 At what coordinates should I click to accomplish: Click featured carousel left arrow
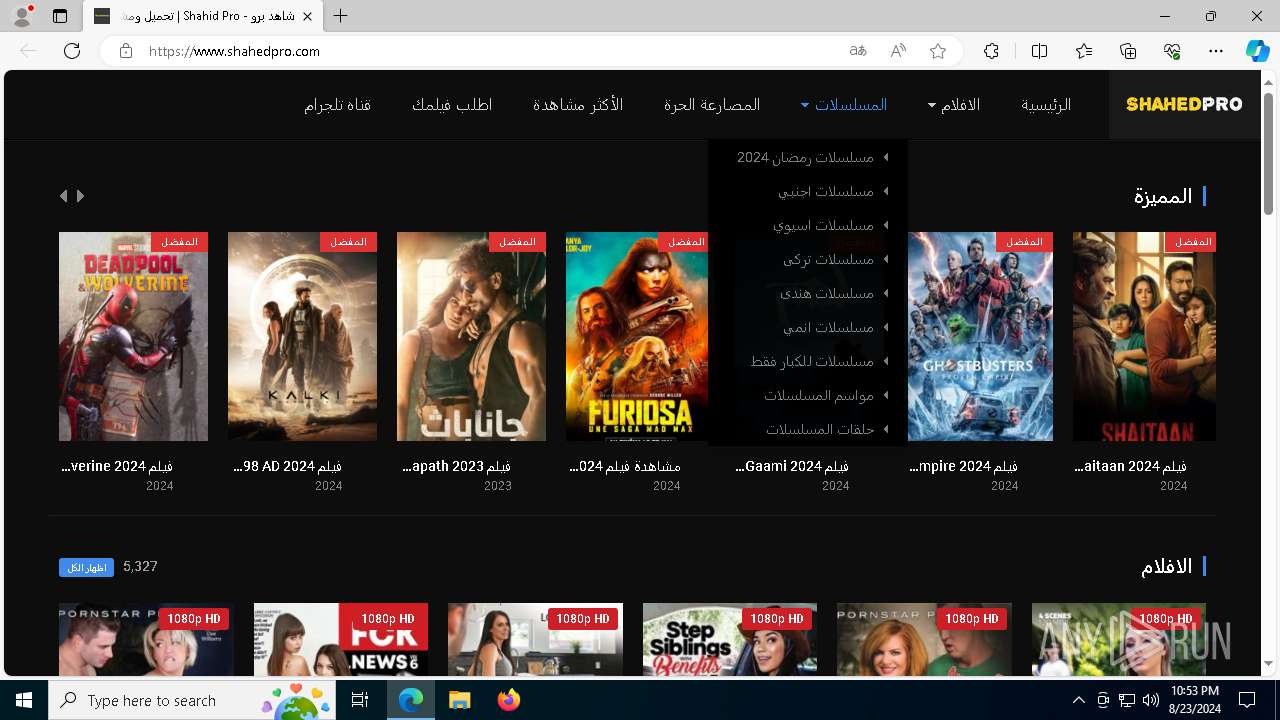pos(63,196)
